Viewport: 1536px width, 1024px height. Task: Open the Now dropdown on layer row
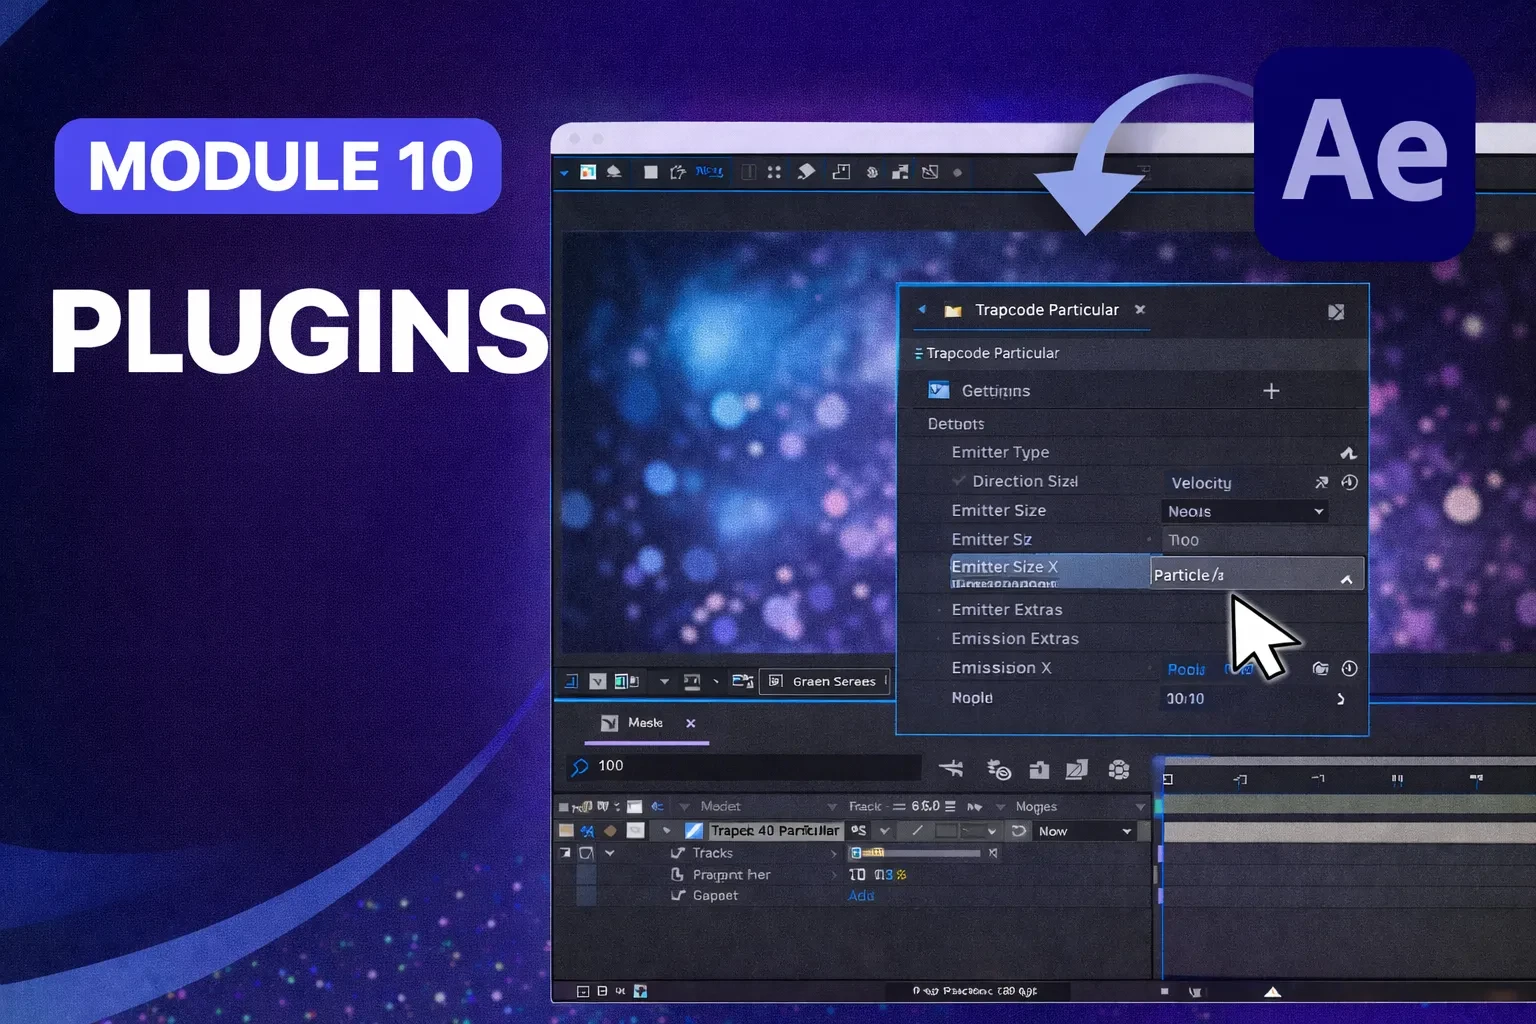tap(1085, 831)
